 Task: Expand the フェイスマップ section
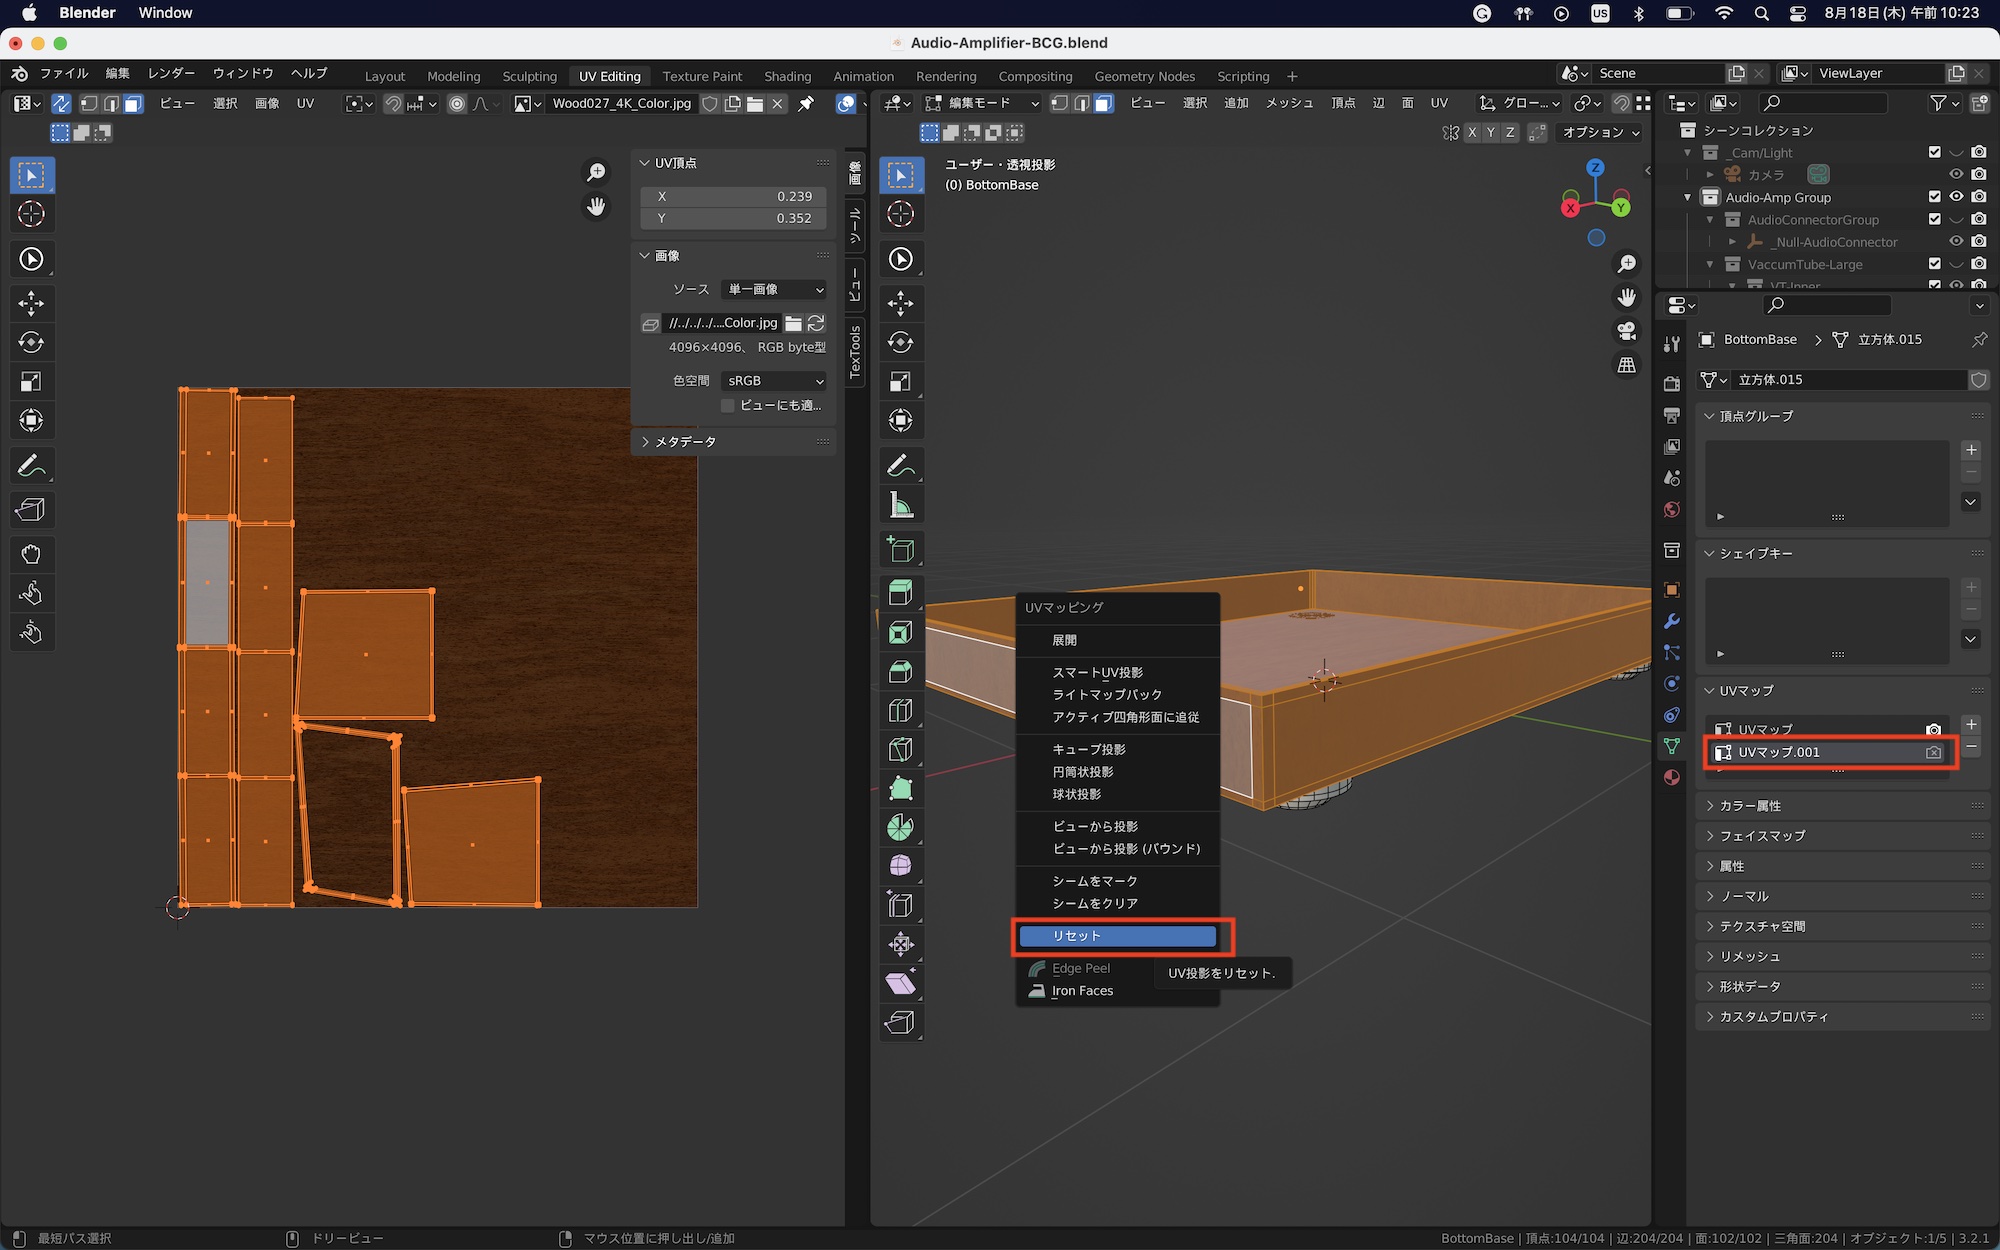click(1762, 836)
